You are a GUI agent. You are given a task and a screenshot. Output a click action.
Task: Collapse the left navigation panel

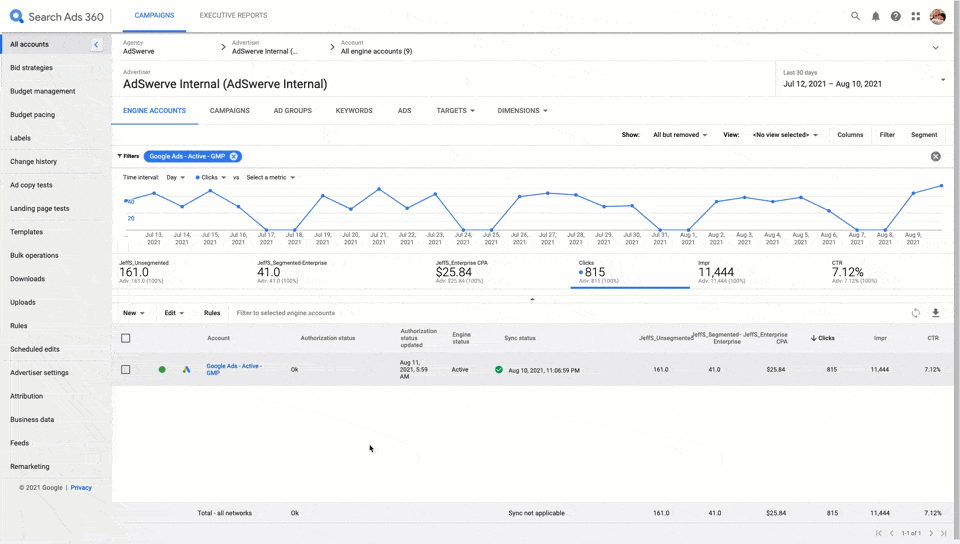point(96,44)
